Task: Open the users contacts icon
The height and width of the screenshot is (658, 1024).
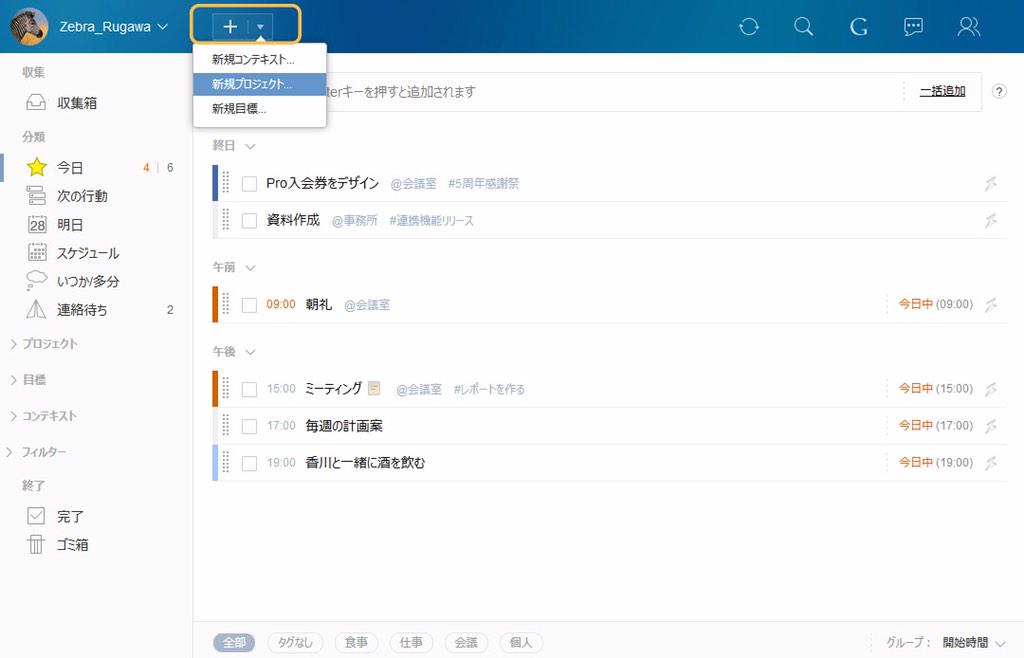Action: [x=968, y=27]
